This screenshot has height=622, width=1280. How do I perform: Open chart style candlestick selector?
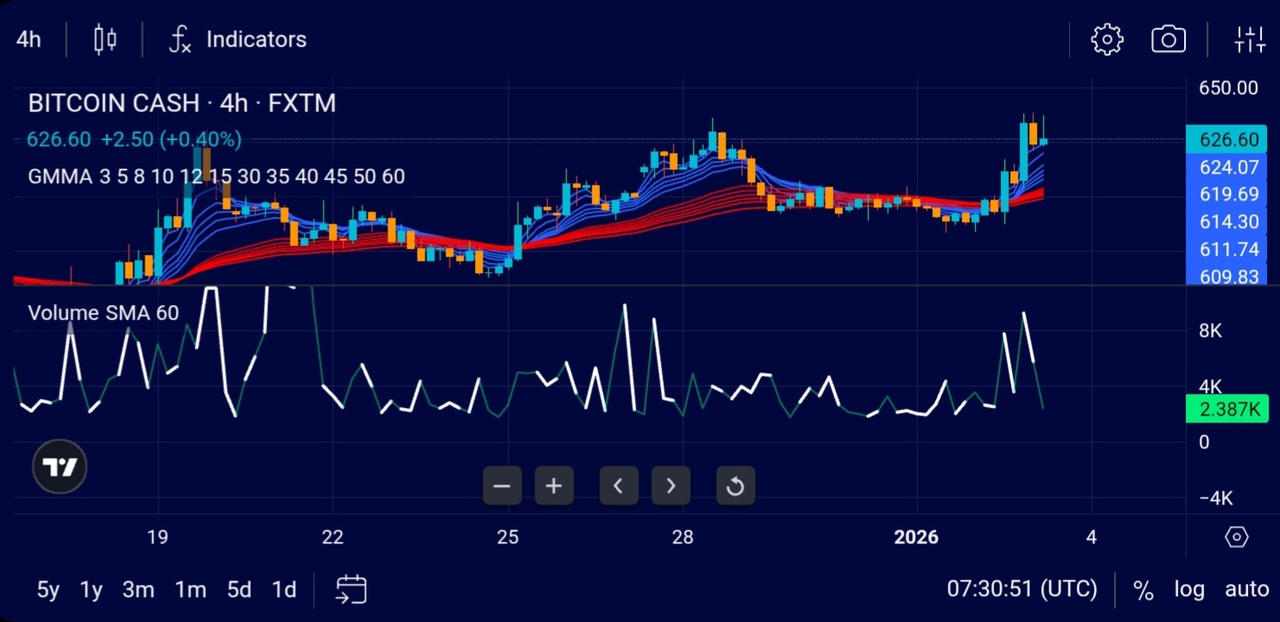[x=105, y=40]
